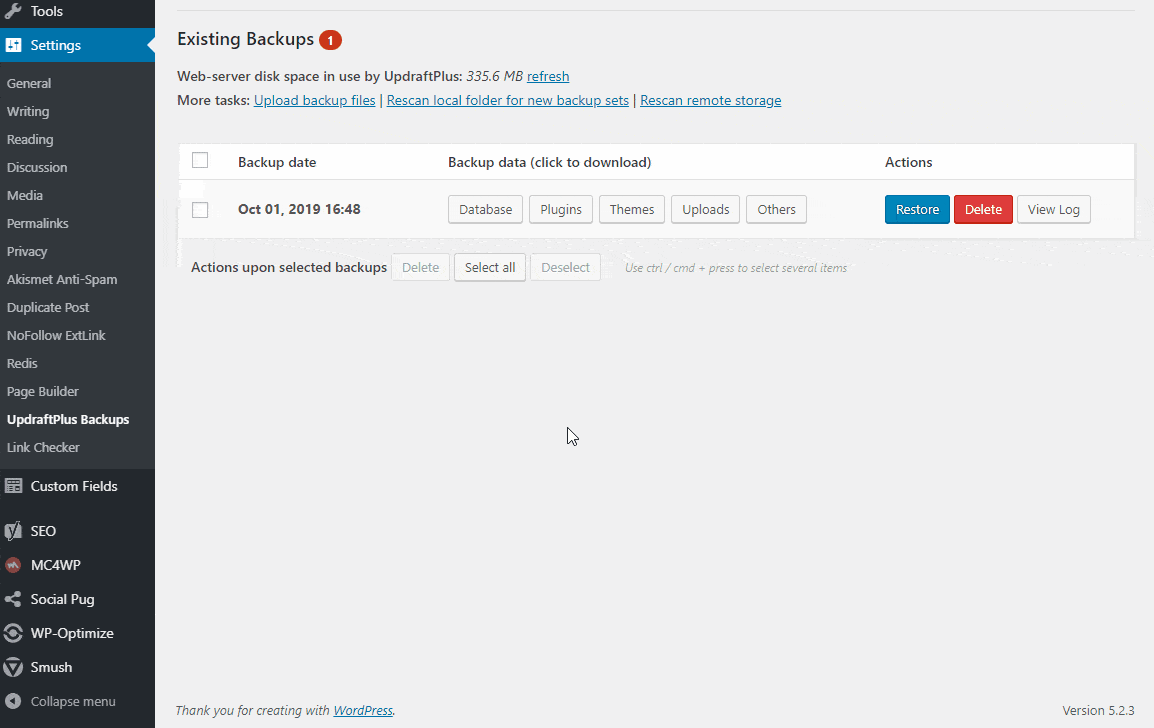Open Discussion settings
Image resolution: width=1154 pixels, height=728 pixels.
point(37,167)
